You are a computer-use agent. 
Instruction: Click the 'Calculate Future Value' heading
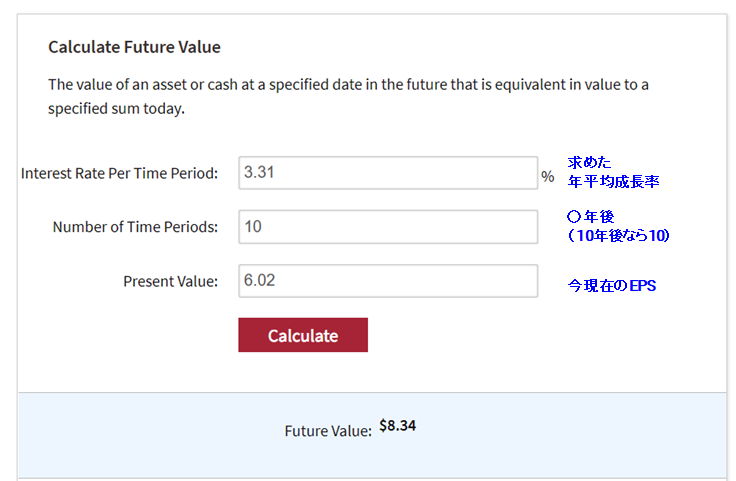coord(134,47)
